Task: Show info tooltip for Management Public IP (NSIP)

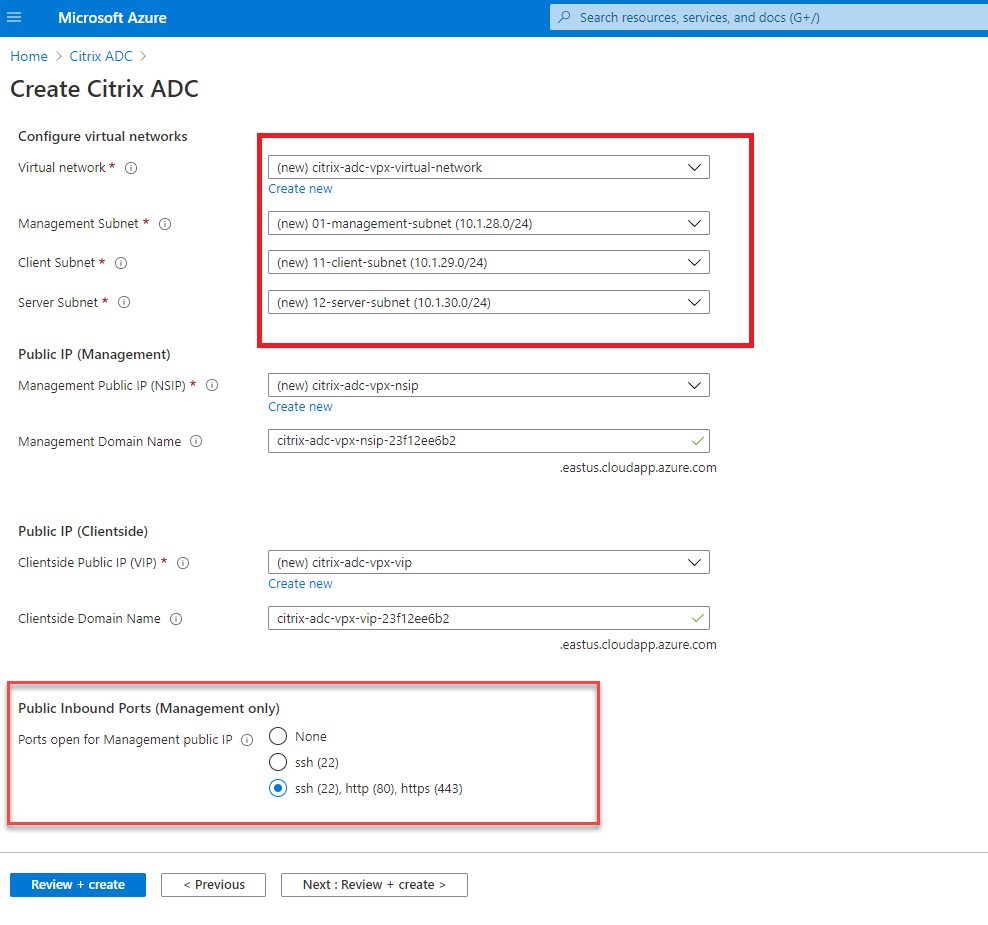Action: coord(210,385)
